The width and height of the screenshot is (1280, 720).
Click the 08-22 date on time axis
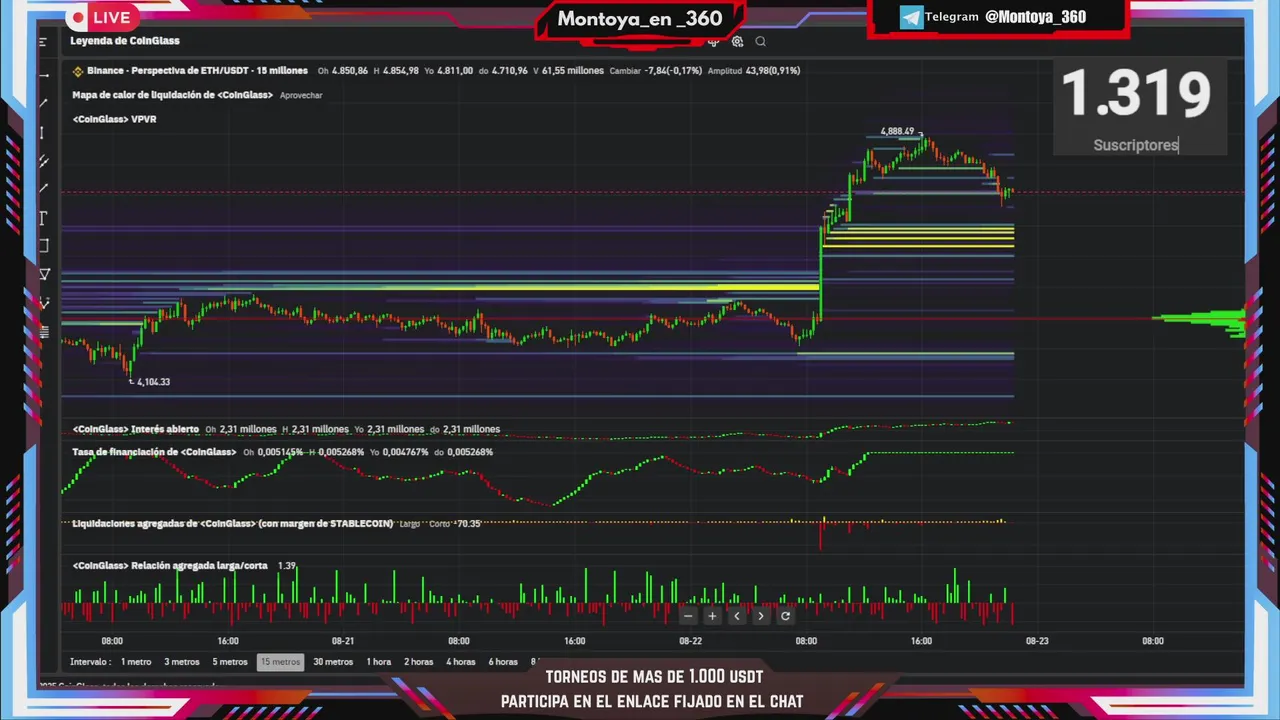pyautogui.click(x=690, y=641)
